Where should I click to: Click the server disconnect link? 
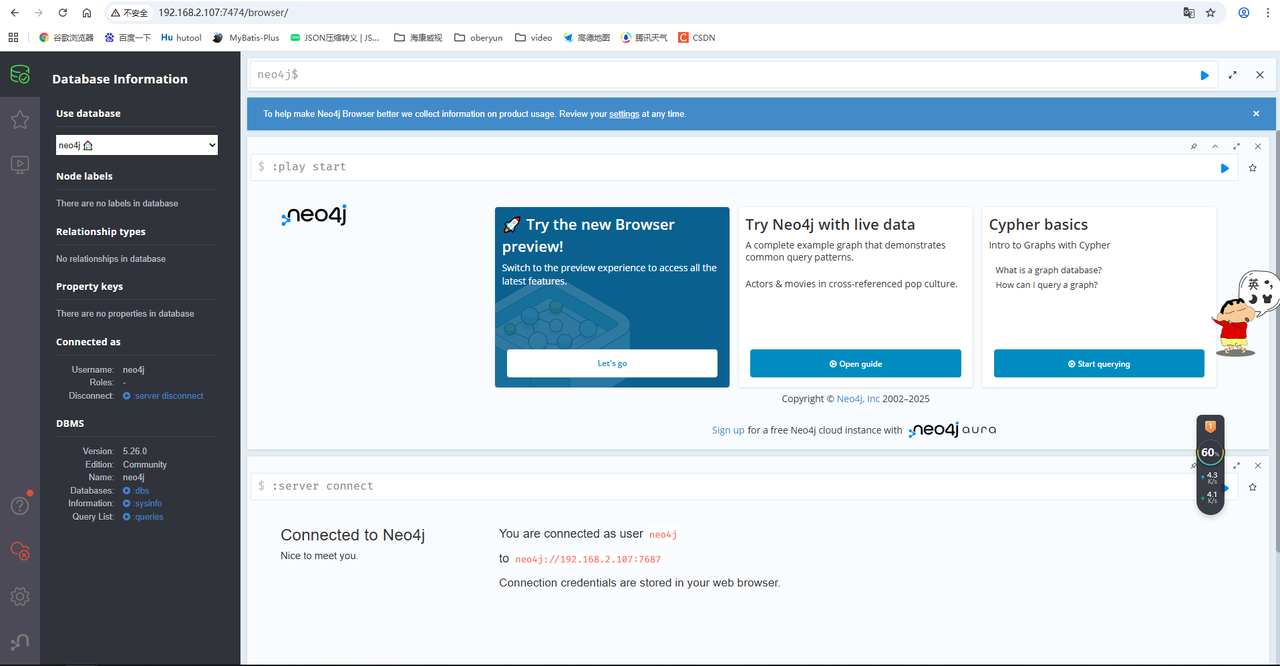tap(163, 396)
